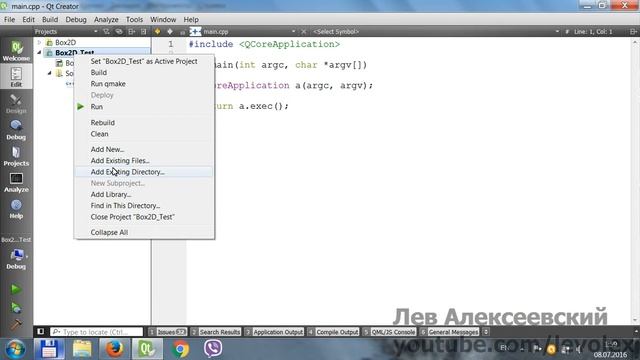Switch to Debug mode in sidebar

(x=16, y=130)
